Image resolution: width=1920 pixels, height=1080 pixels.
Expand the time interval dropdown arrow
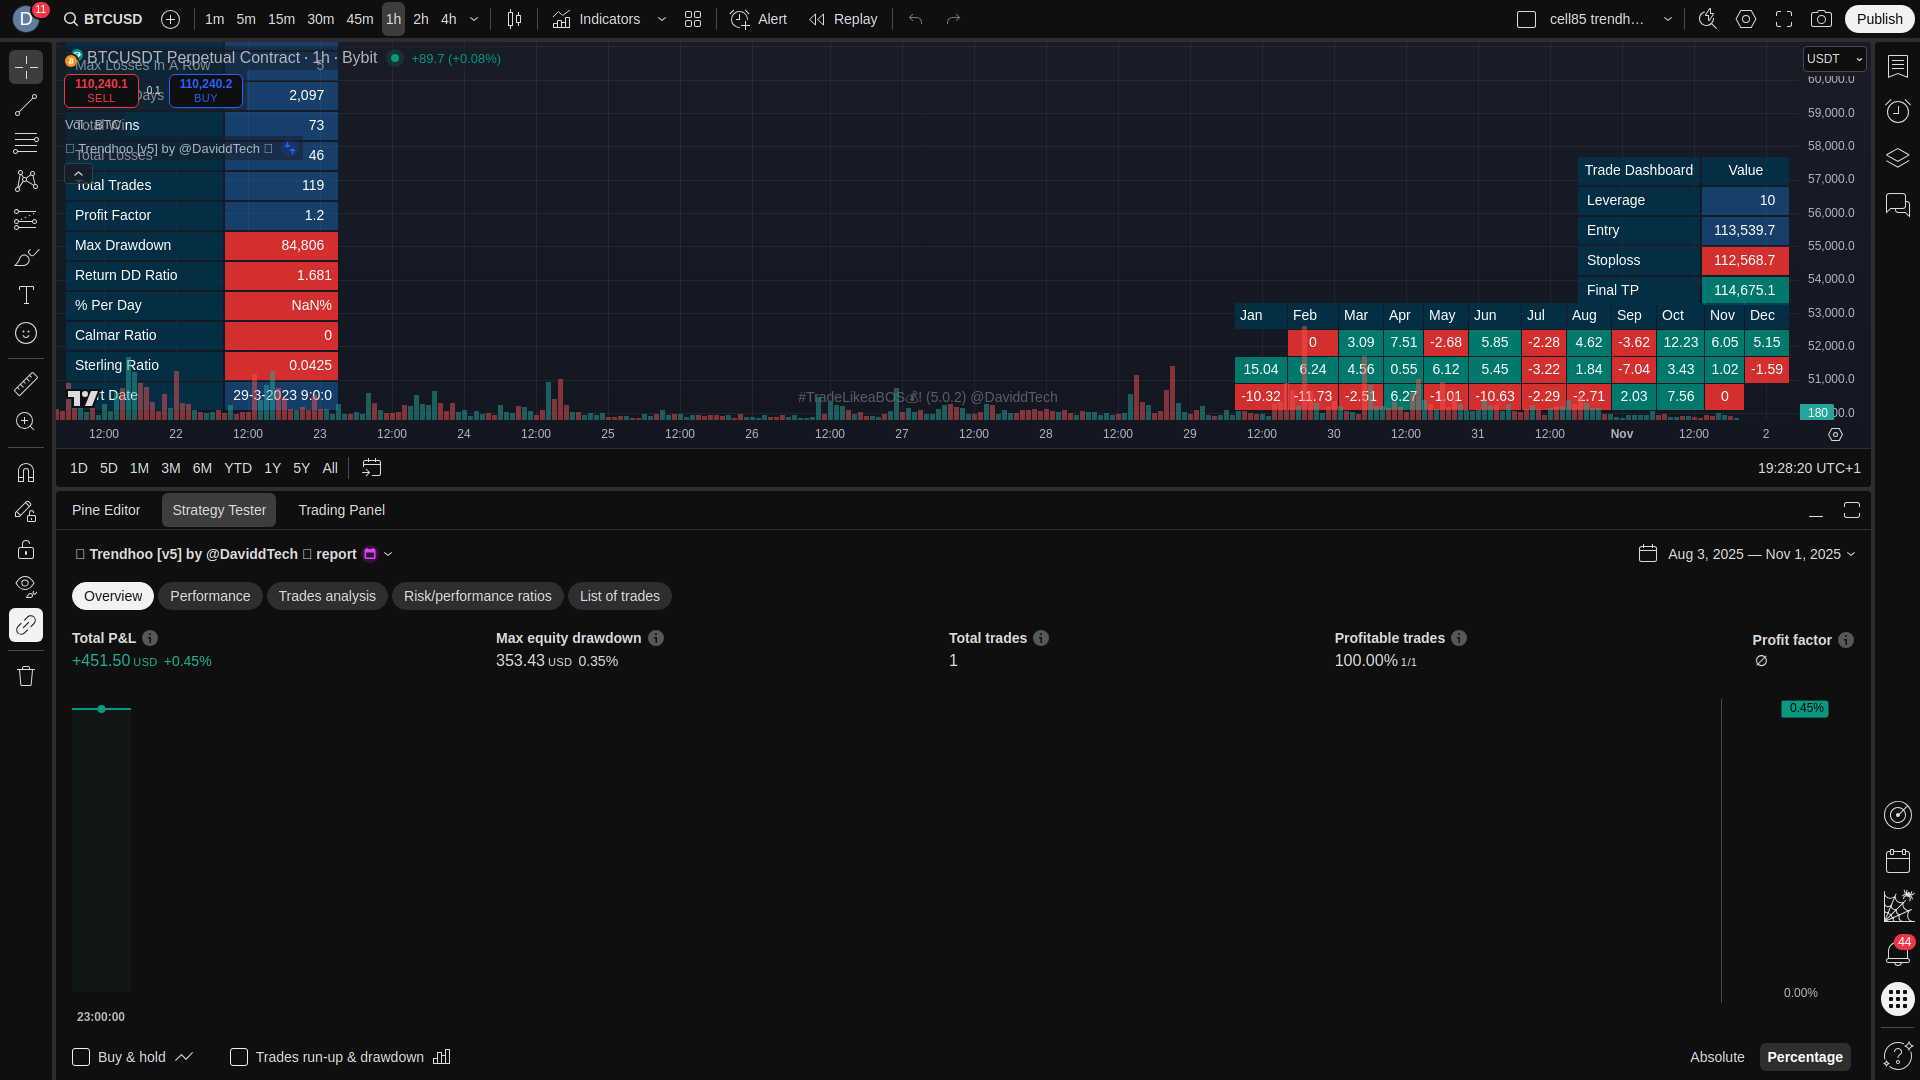(474, 19)
